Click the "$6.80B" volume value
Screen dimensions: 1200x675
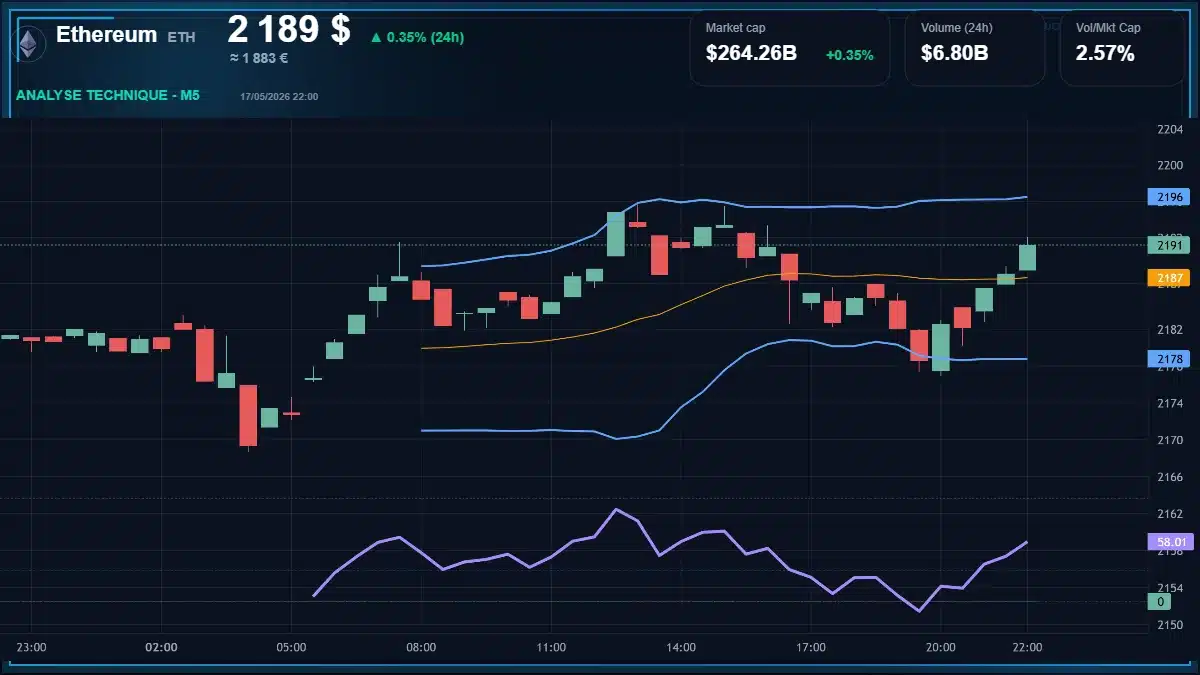pyautogui.click(x=955, y=54)
